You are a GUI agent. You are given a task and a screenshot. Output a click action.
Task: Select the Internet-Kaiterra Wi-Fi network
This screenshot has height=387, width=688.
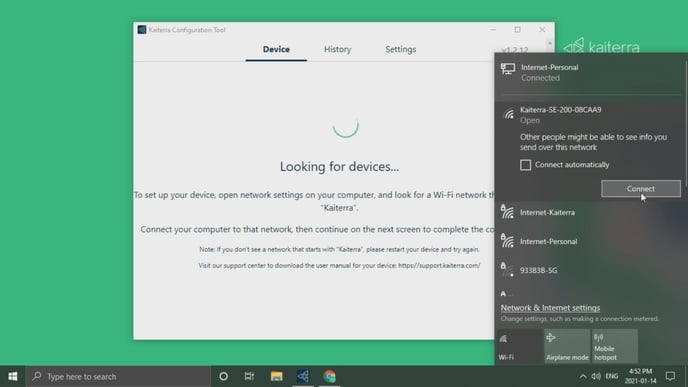(x=590, y=212)
